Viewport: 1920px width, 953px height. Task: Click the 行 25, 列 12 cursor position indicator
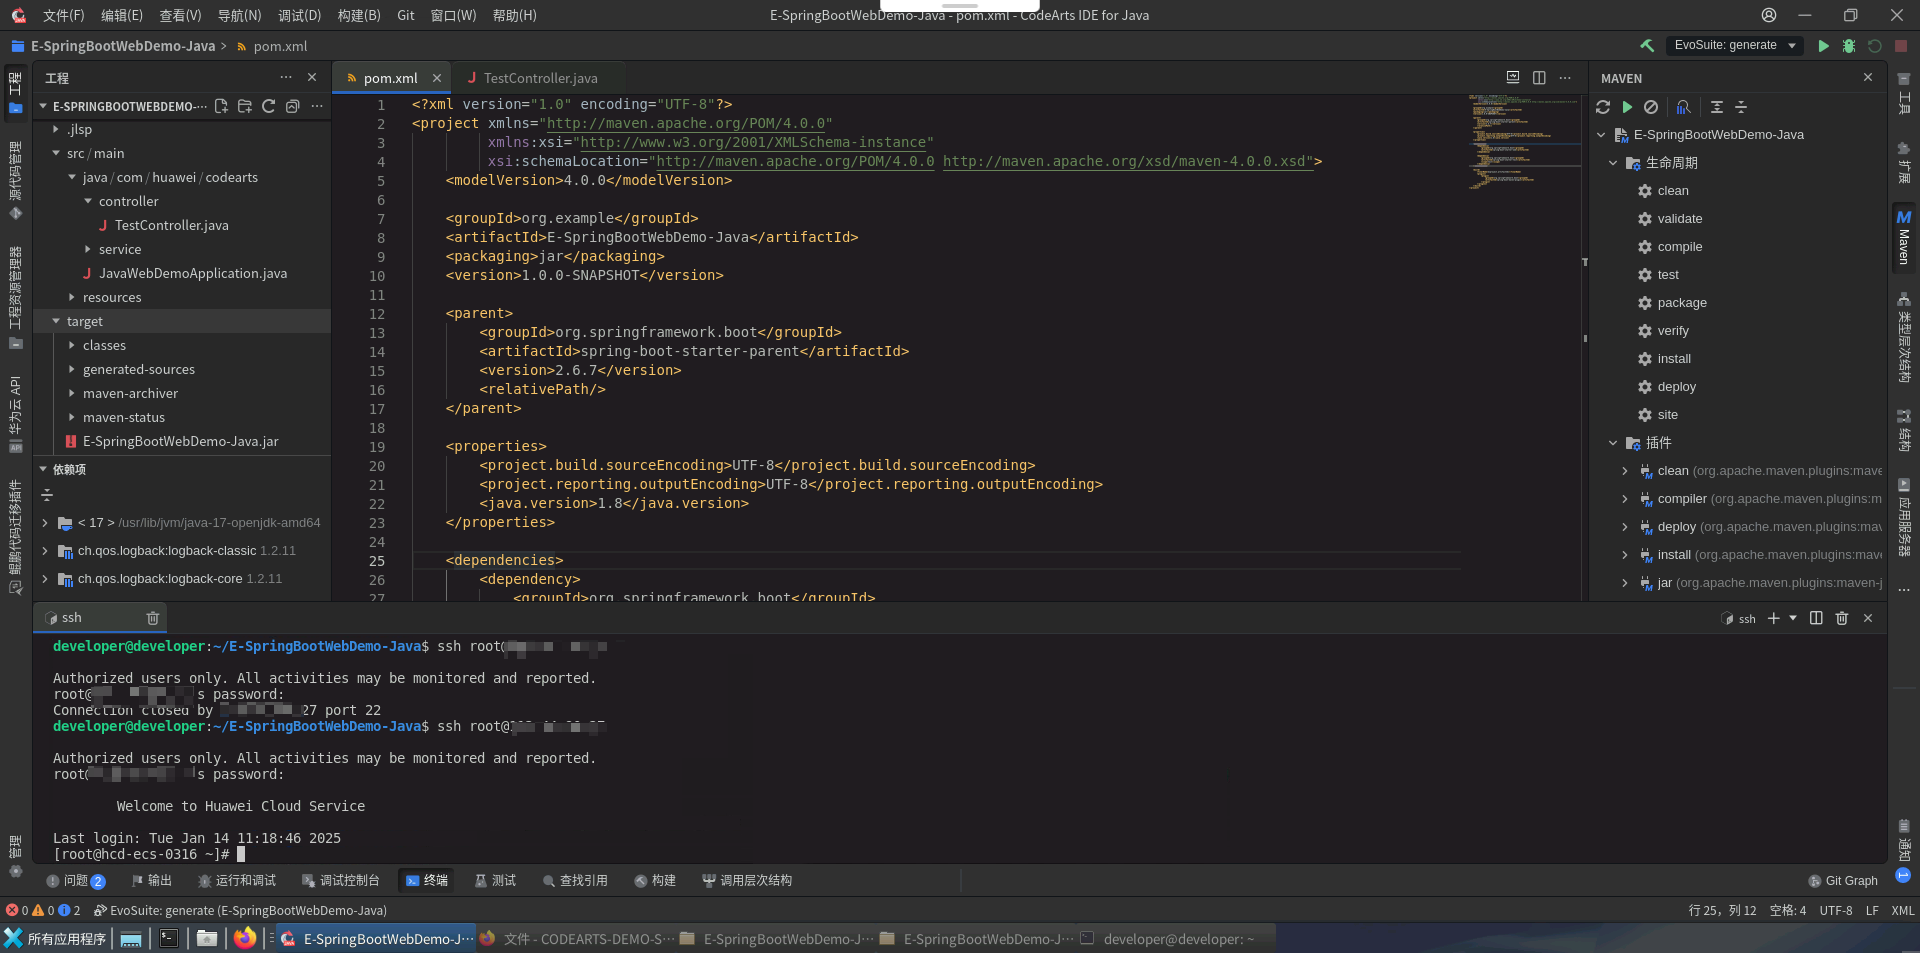point(1722,910)
